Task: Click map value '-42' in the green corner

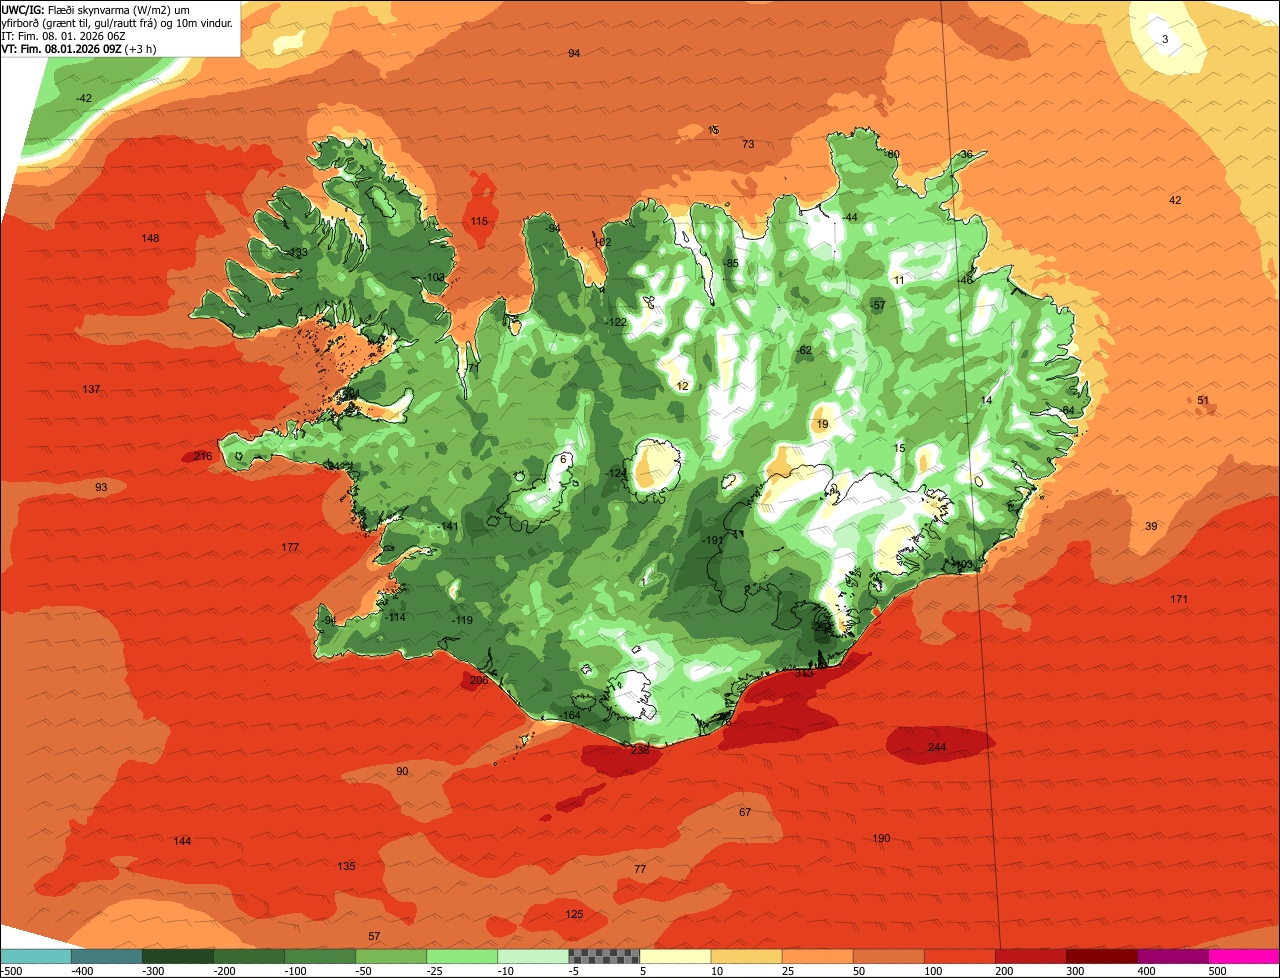Action: pyautogui.click(x=84, y=98)
